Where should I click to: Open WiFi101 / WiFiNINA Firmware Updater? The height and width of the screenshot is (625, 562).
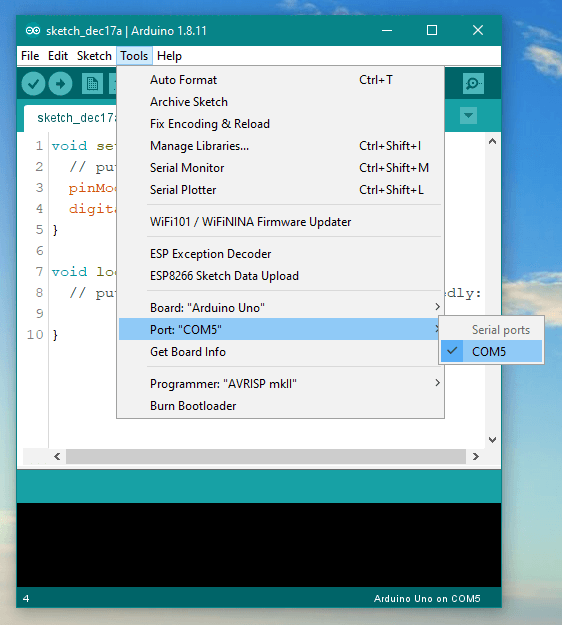[281, 222]
